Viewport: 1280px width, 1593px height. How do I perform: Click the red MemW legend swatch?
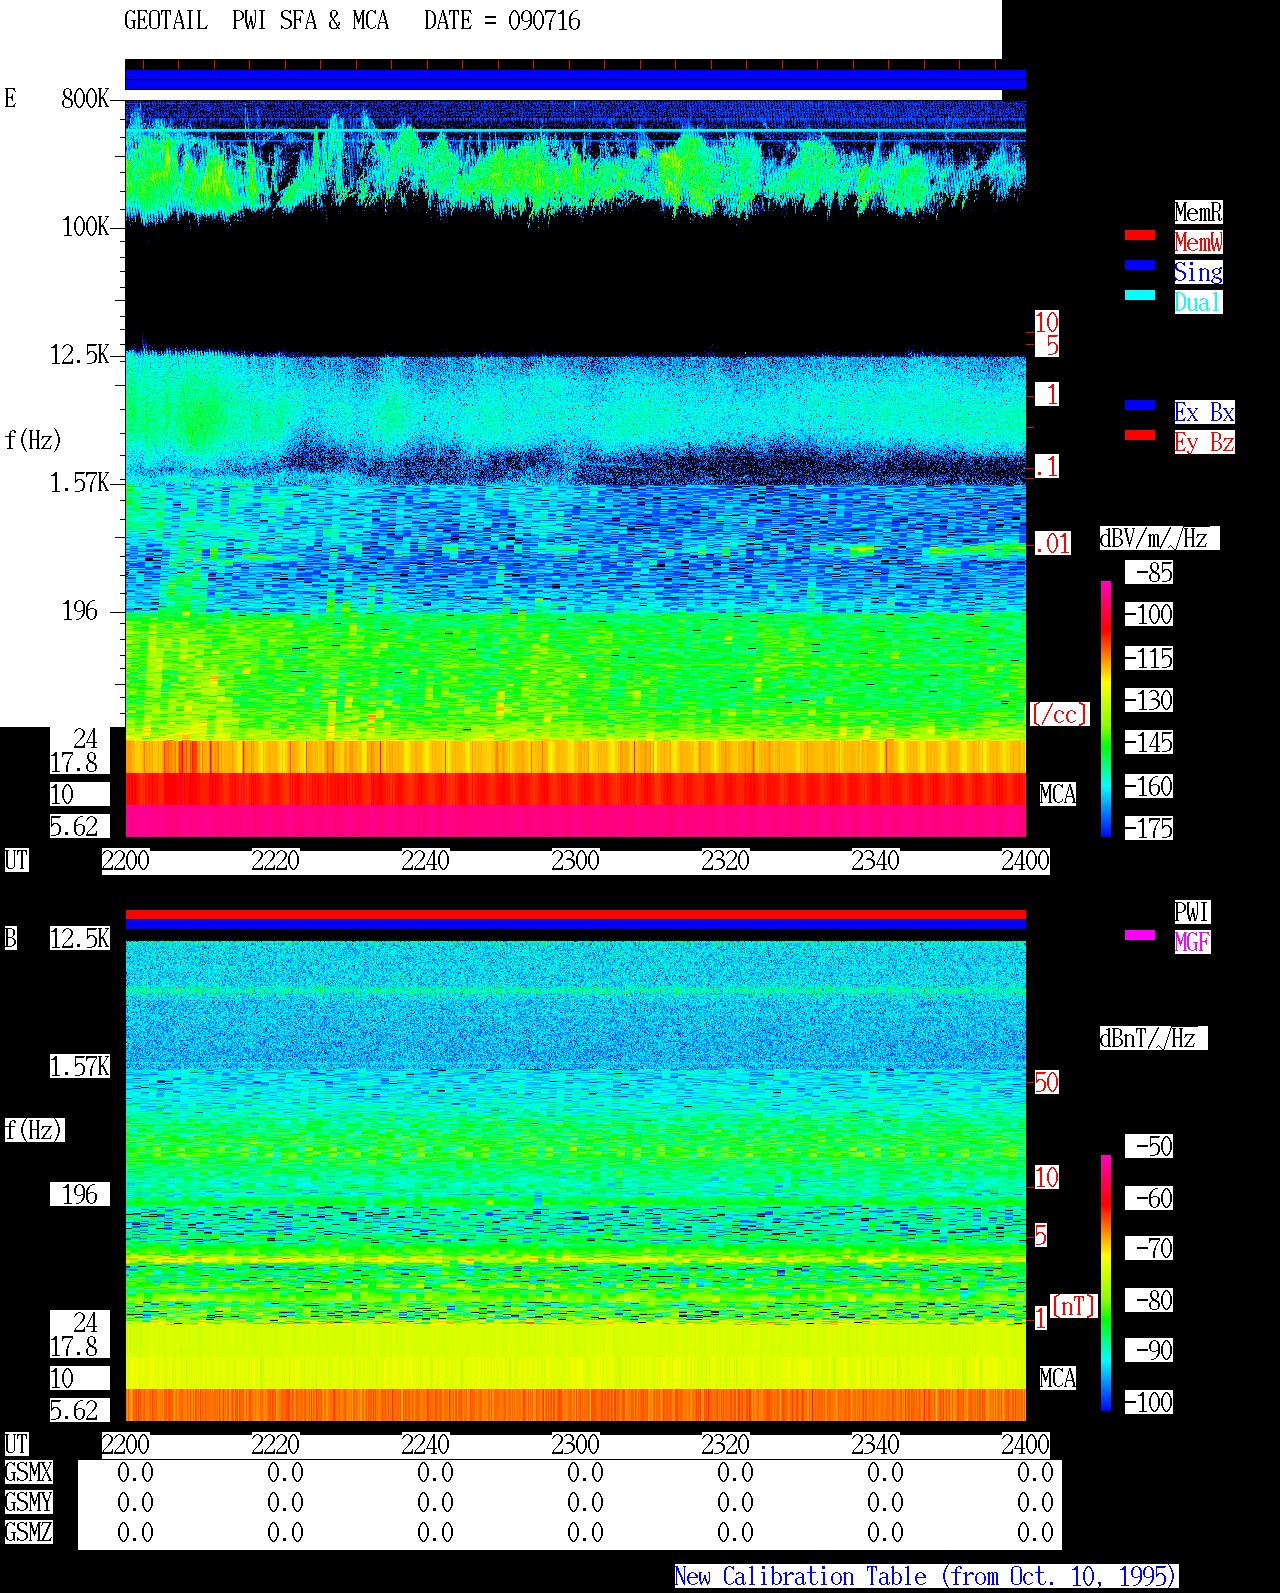1140,235
